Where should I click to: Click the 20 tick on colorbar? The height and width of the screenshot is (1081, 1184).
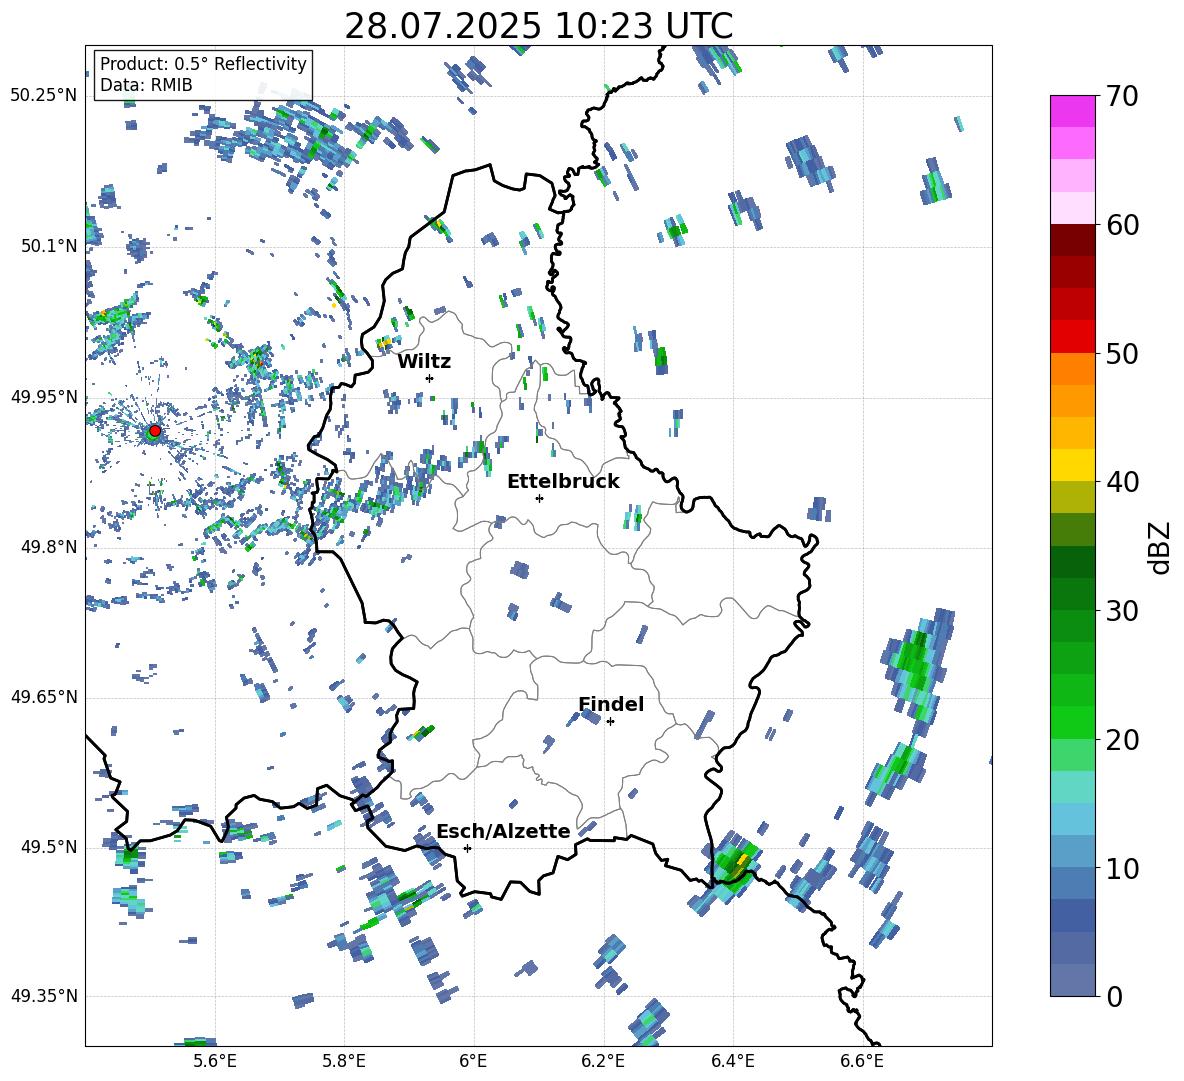click(x=1122, y=740)
